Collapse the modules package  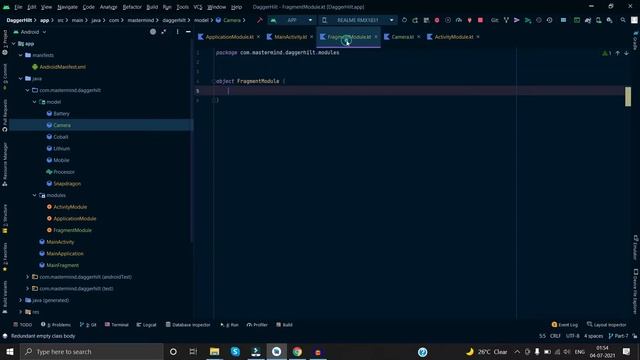point(34,195)
